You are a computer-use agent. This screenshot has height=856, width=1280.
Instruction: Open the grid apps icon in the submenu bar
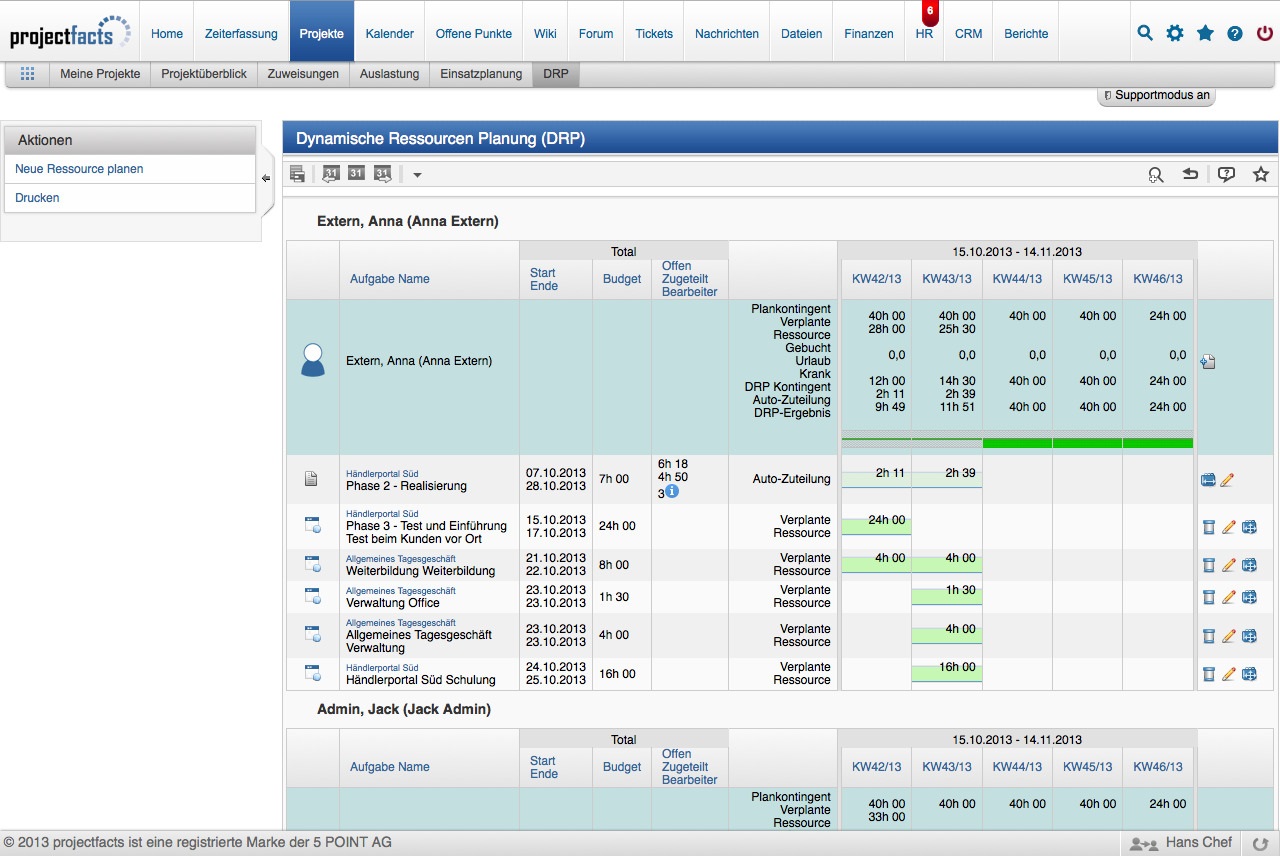pos(27,74)
